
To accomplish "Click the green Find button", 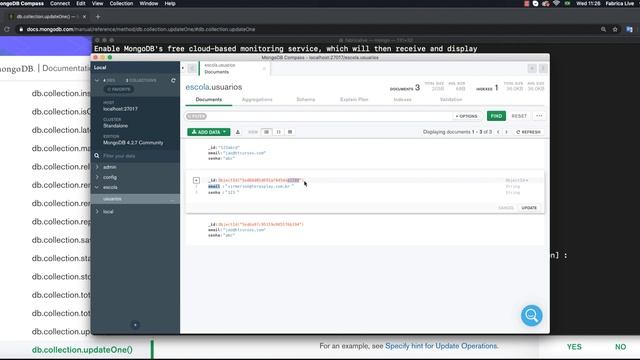I will pyautogui.click(x=496, y=116).
